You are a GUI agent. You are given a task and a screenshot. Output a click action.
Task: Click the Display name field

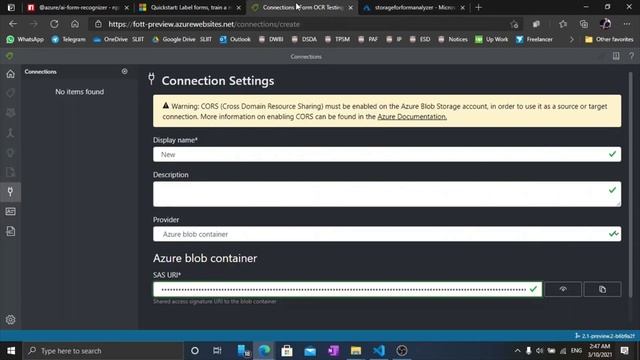[387, 154]
